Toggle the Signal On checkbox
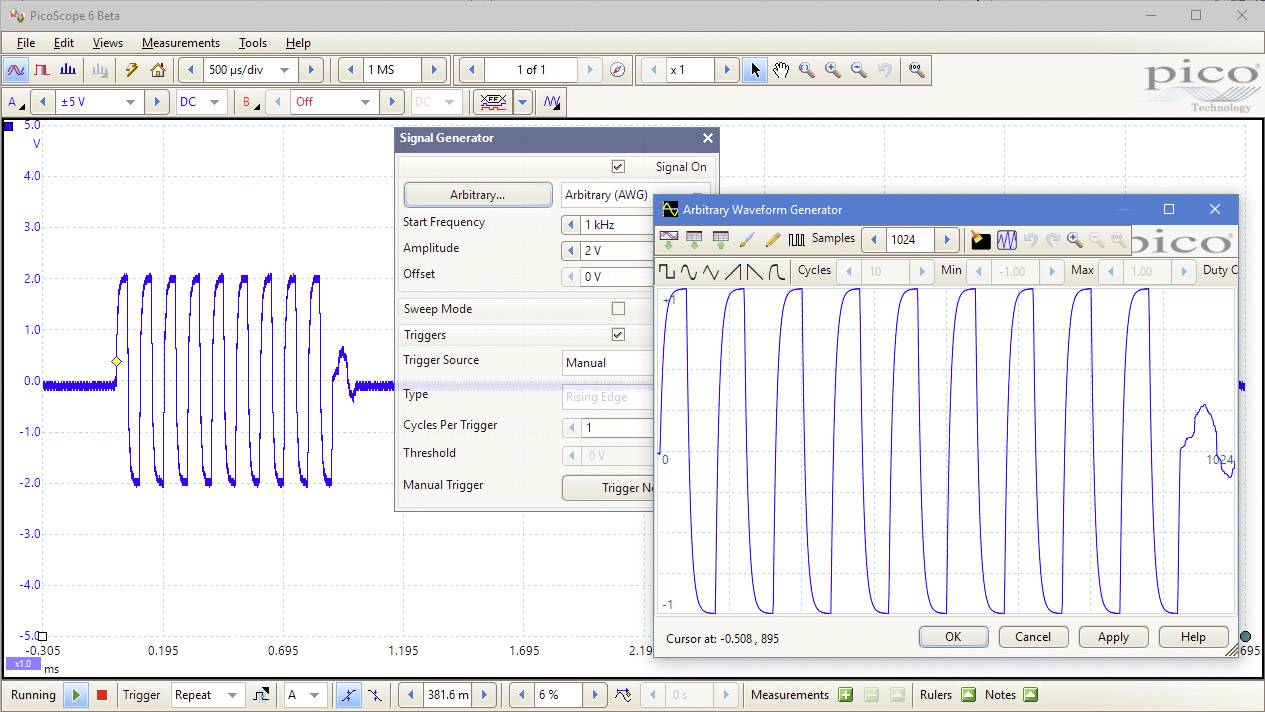Viewport: 1265px width, 712px height. click(618, 166)
